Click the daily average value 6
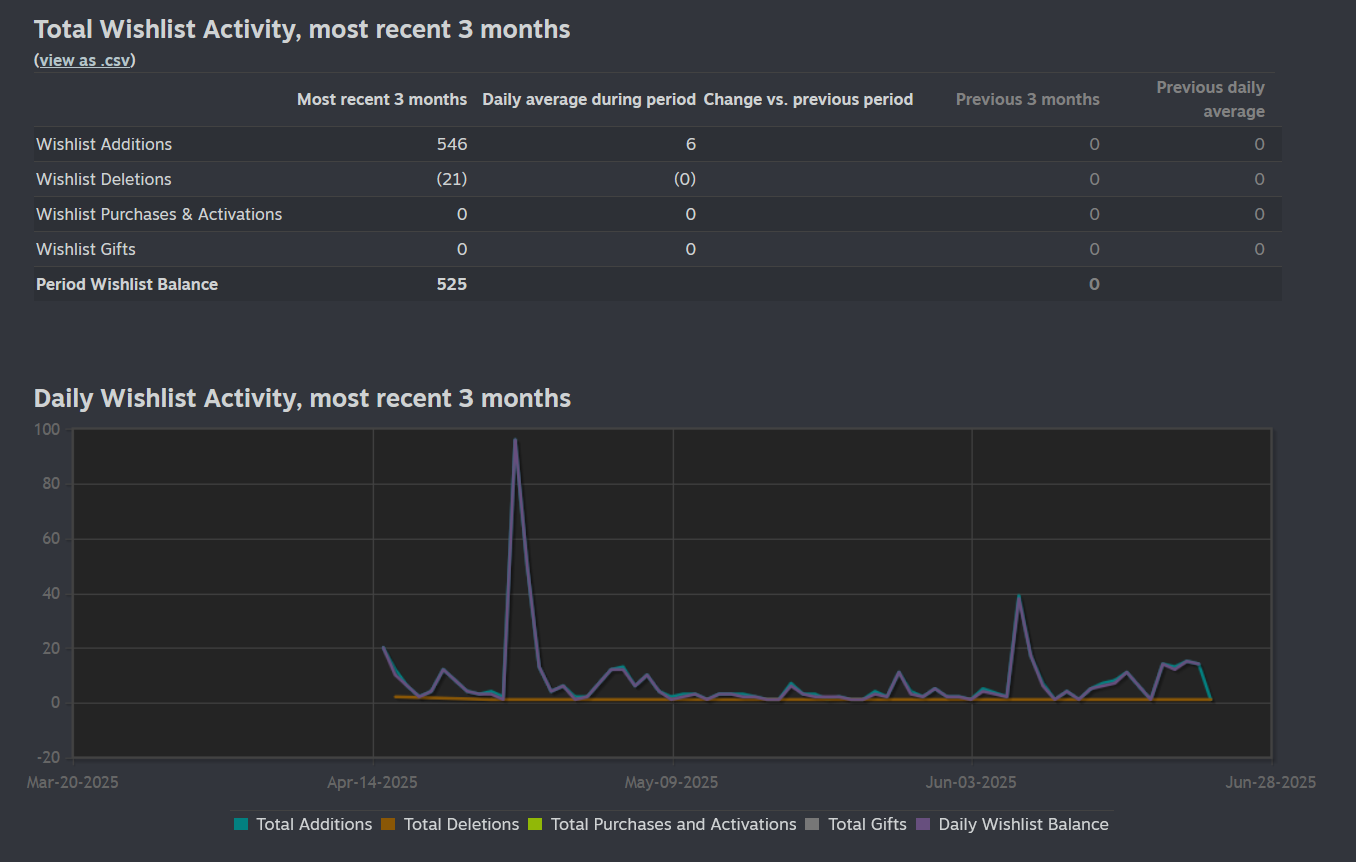This screenshot has width=1356, height=862. (691, 144)
